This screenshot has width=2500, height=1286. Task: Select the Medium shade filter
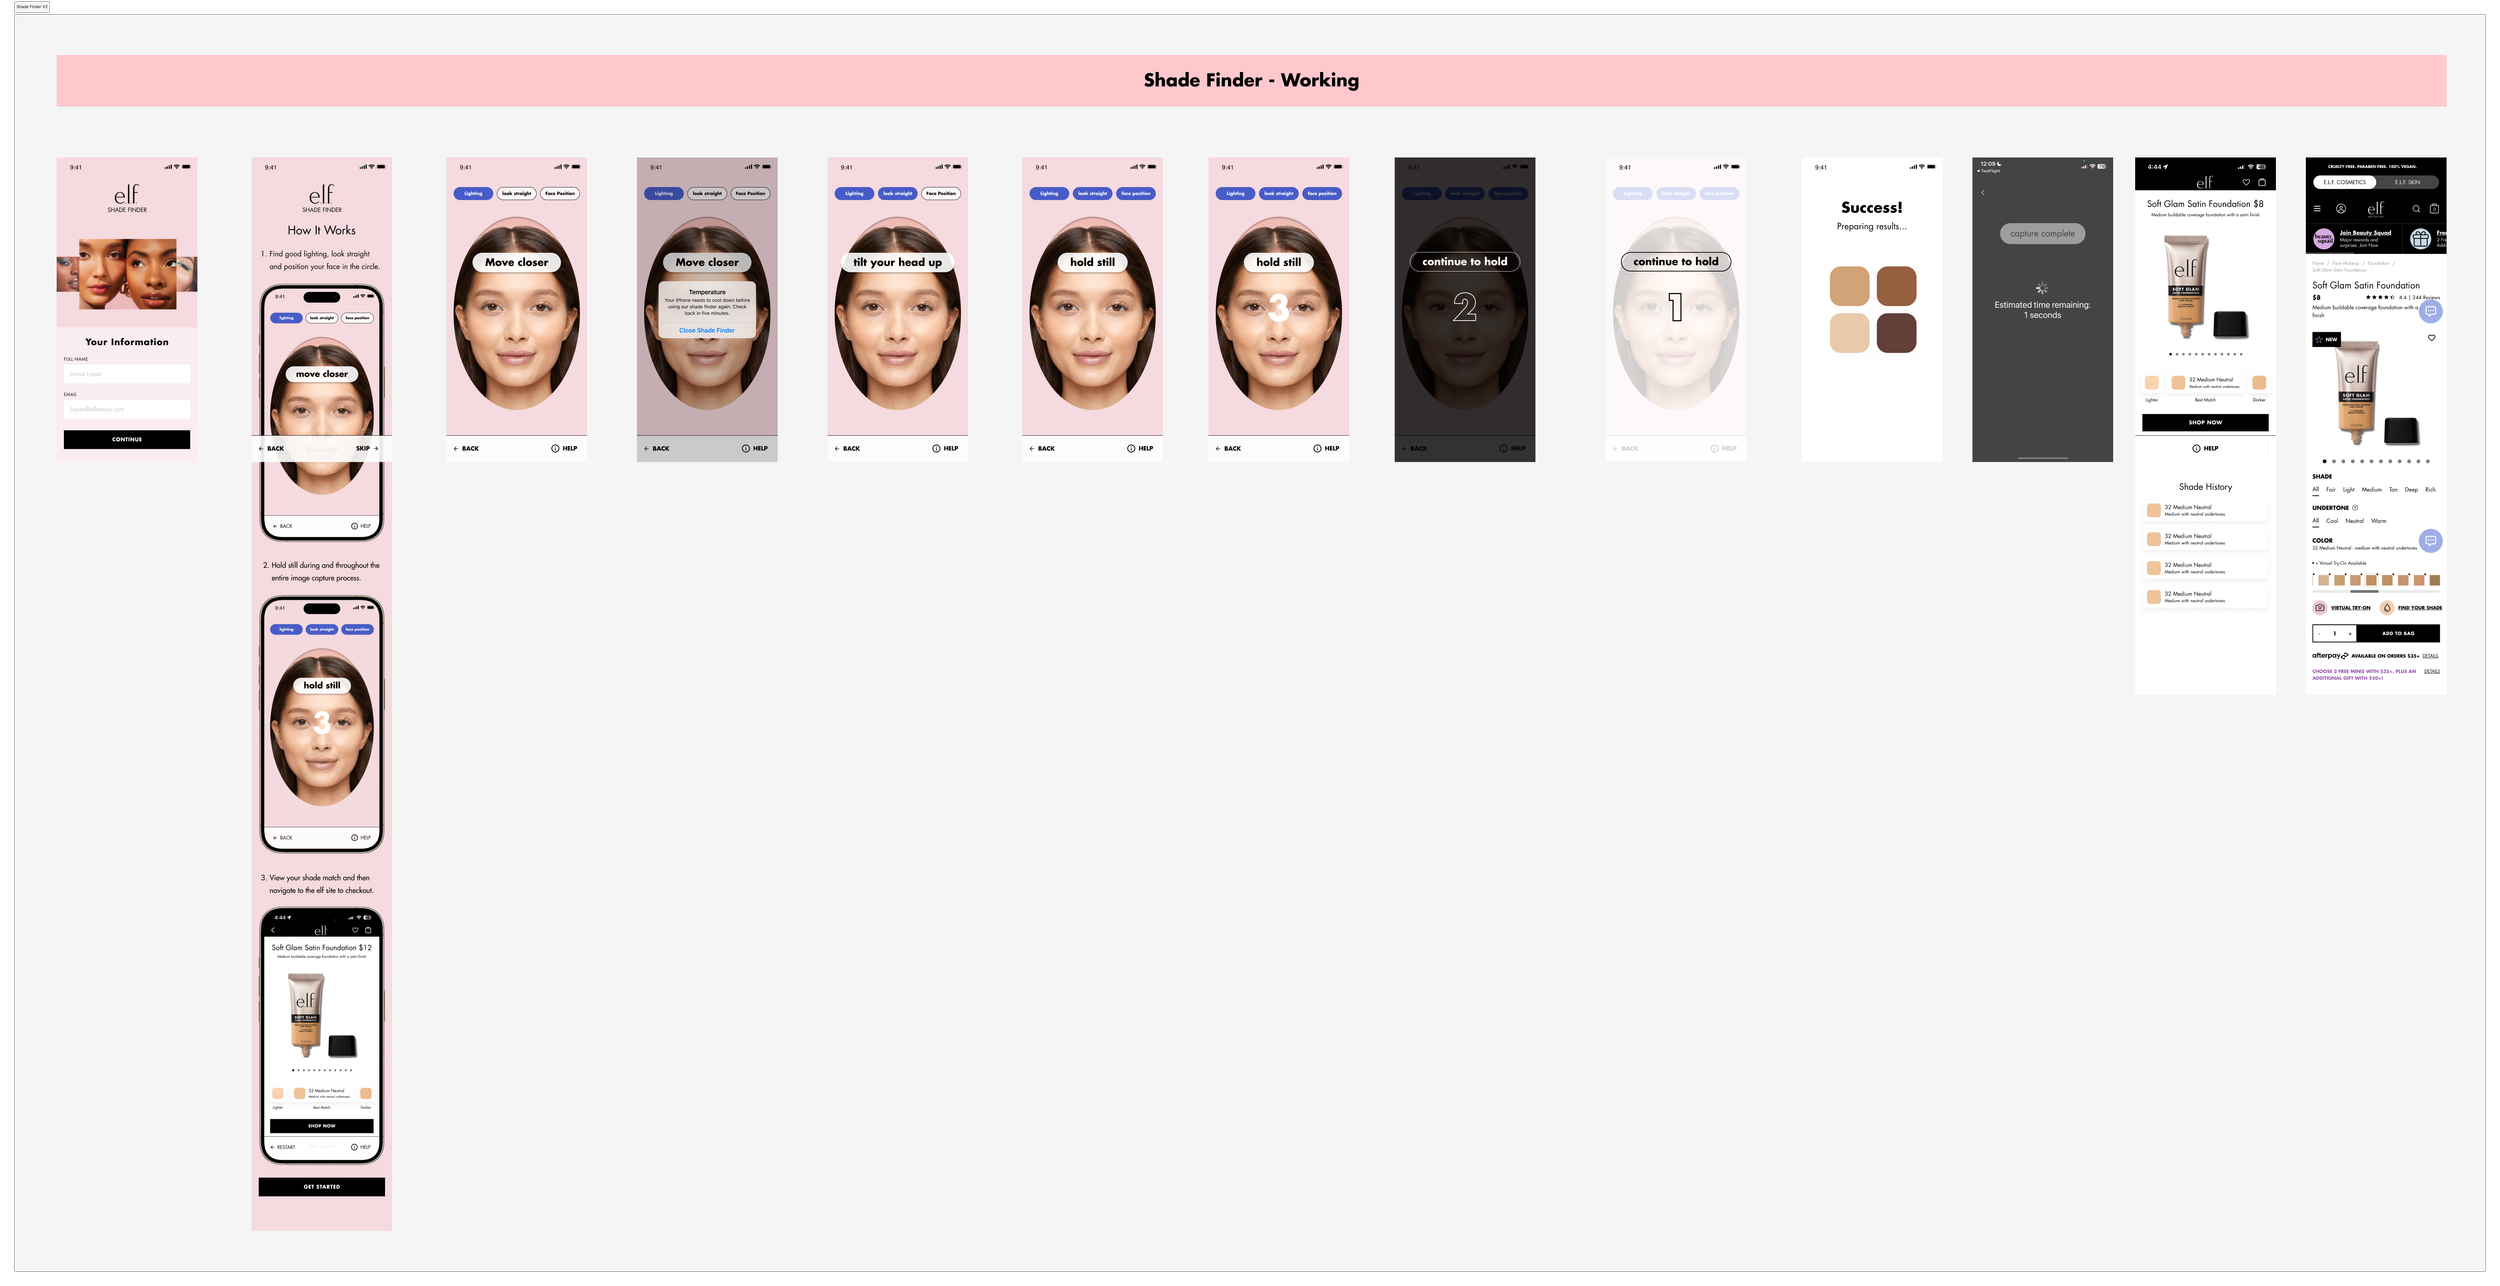click(2371, 490)
